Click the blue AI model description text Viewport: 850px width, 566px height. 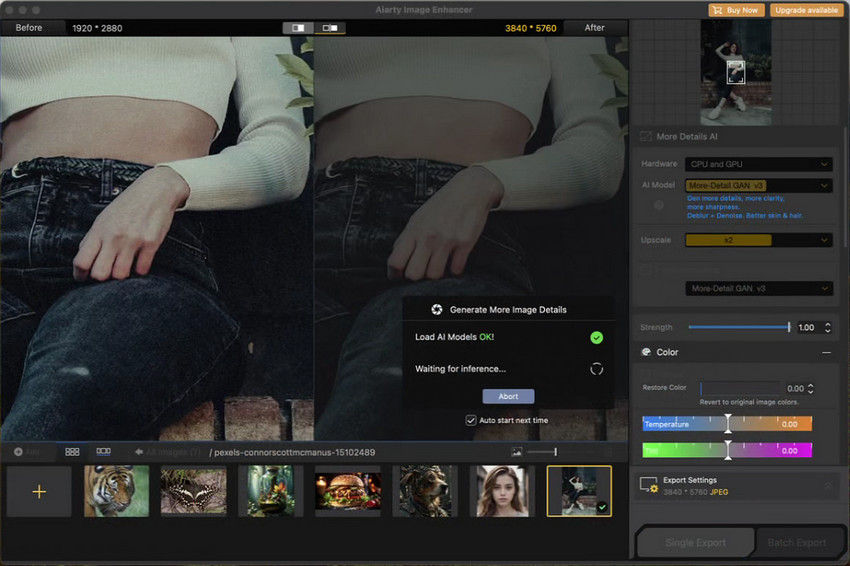point(744,207)
